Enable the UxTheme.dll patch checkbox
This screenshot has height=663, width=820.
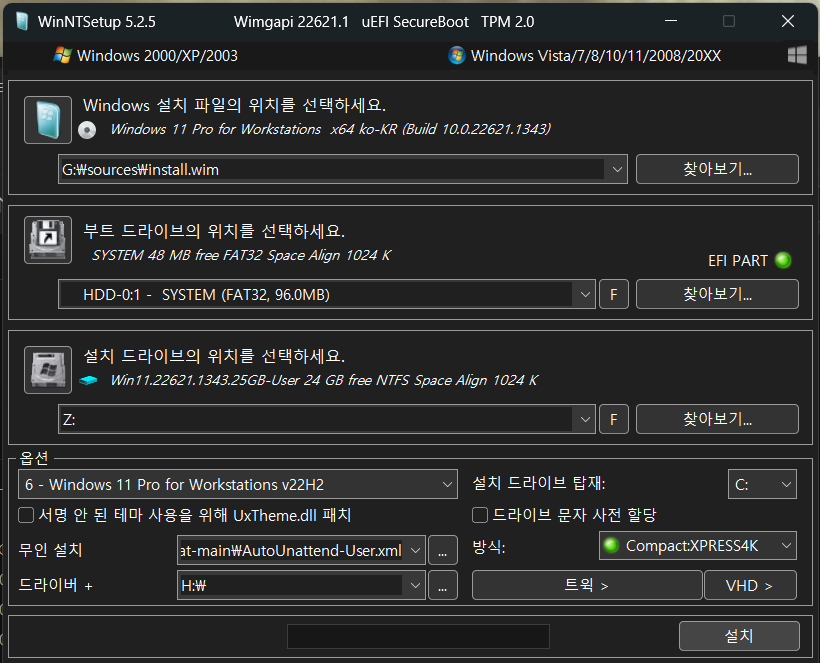tap(26, 515)
